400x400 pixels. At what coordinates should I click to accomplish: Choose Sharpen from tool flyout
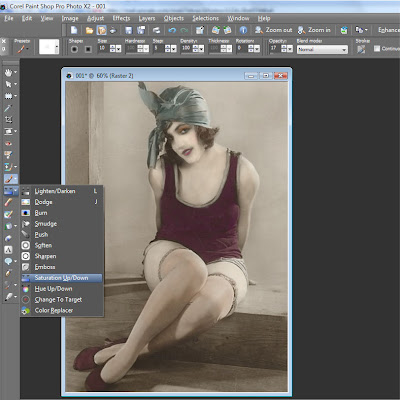[61, 256]
